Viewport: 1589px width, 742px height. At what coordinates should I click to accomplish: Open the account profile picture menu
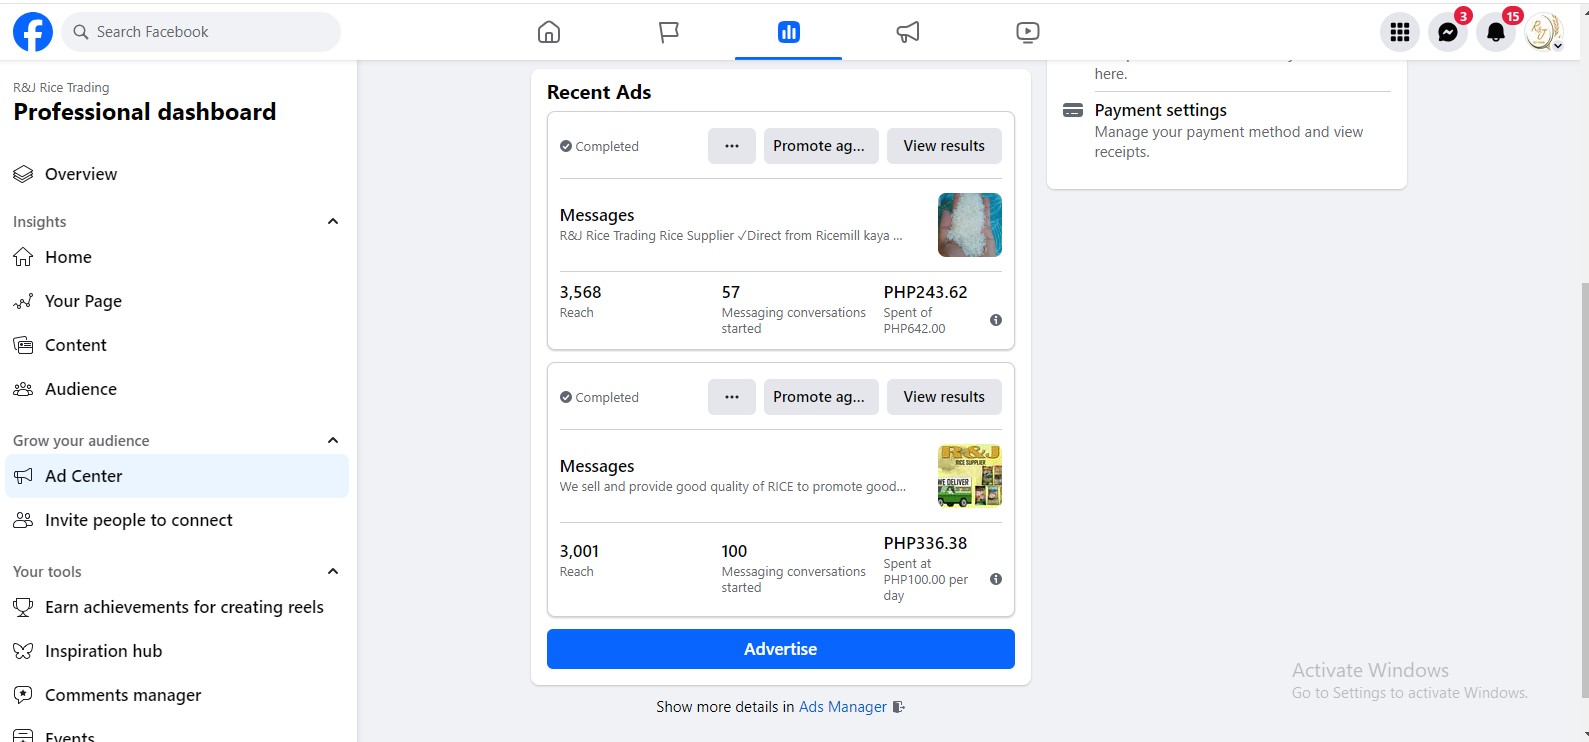point(1544,32)
